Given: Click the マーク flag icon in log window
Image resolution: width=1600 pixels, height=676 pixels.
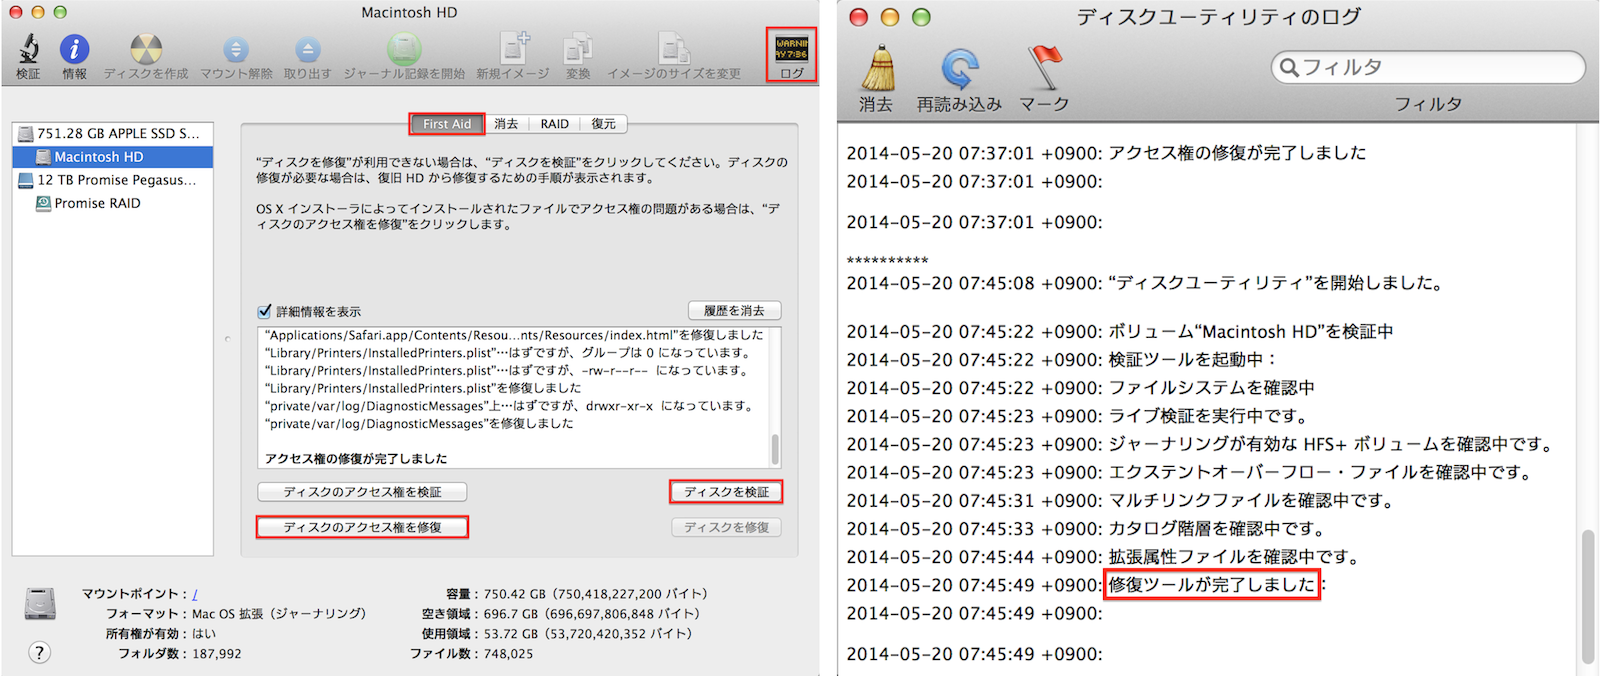Looking at the screenshot, I should click(x=1044, y=68).
